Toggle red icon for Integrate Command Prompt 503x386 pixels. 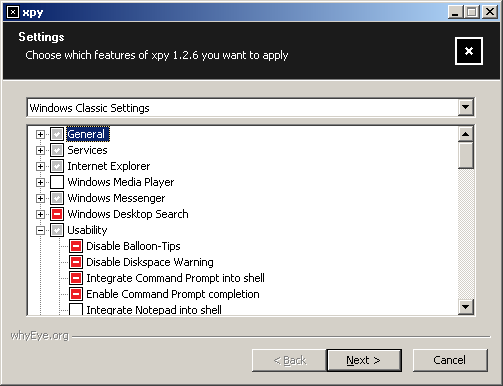pyautogui.click(x=76, y=278)
